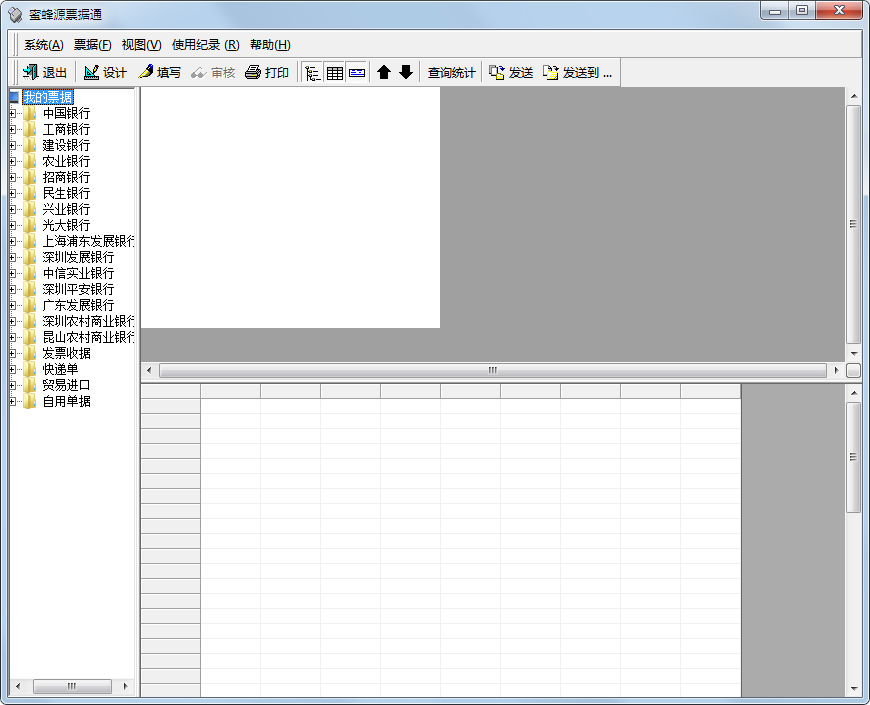Click the upward arrow icon on the toolbar
Screen dimensions: 870x705
385,71
